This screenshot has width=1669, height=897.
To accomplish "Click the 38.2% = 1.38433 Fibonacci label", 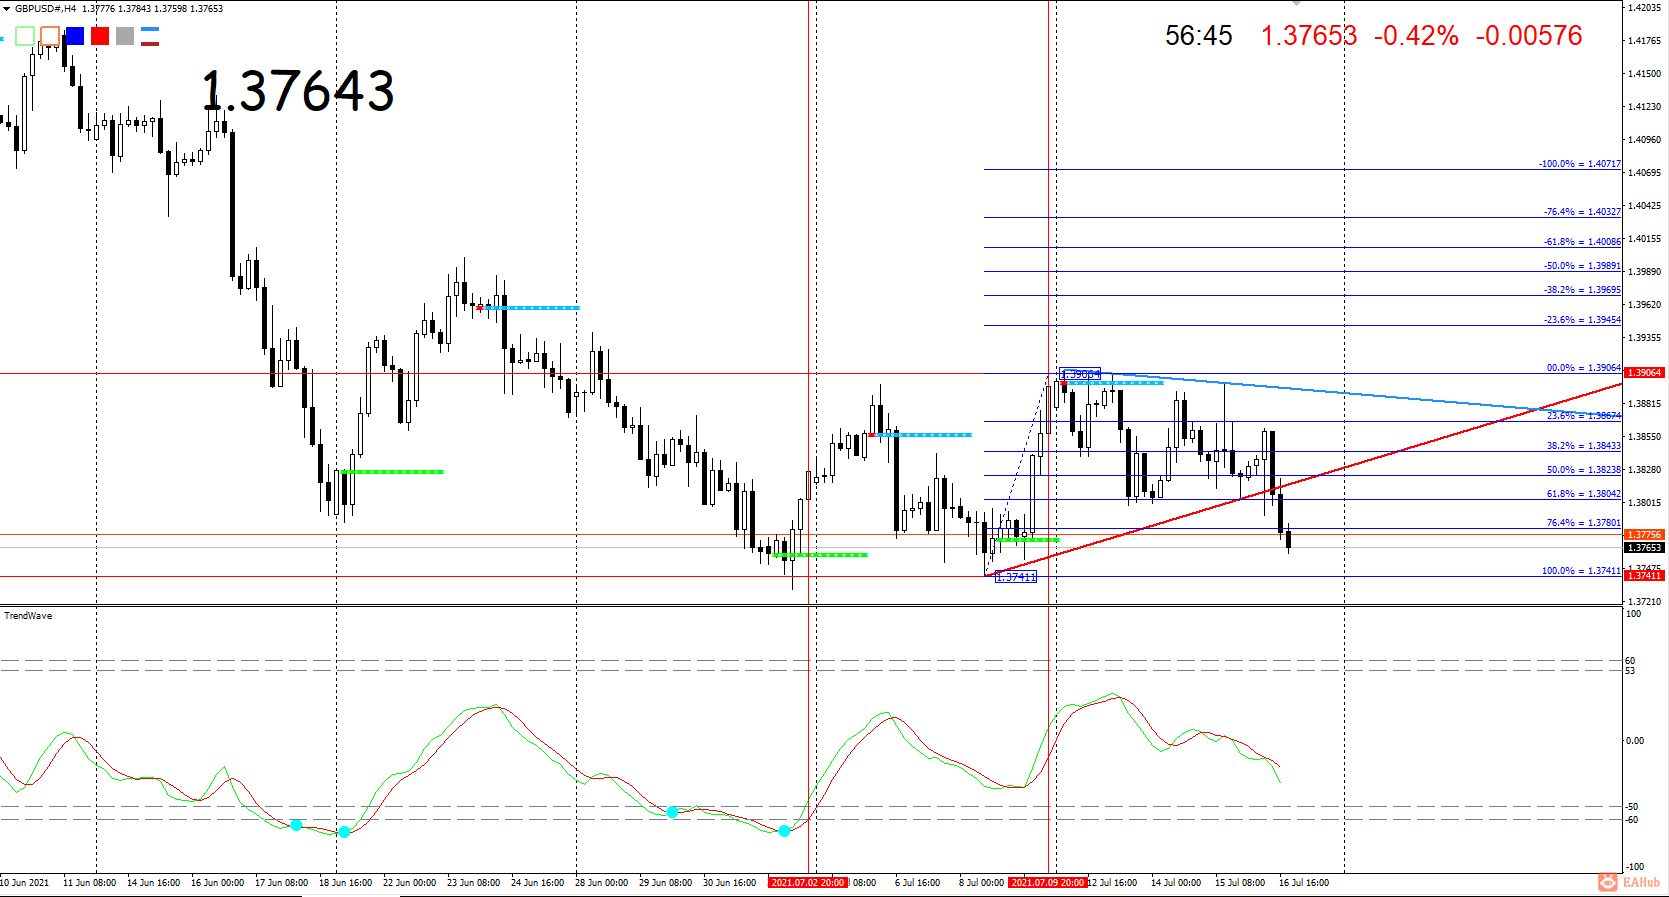I will 1584,446.
